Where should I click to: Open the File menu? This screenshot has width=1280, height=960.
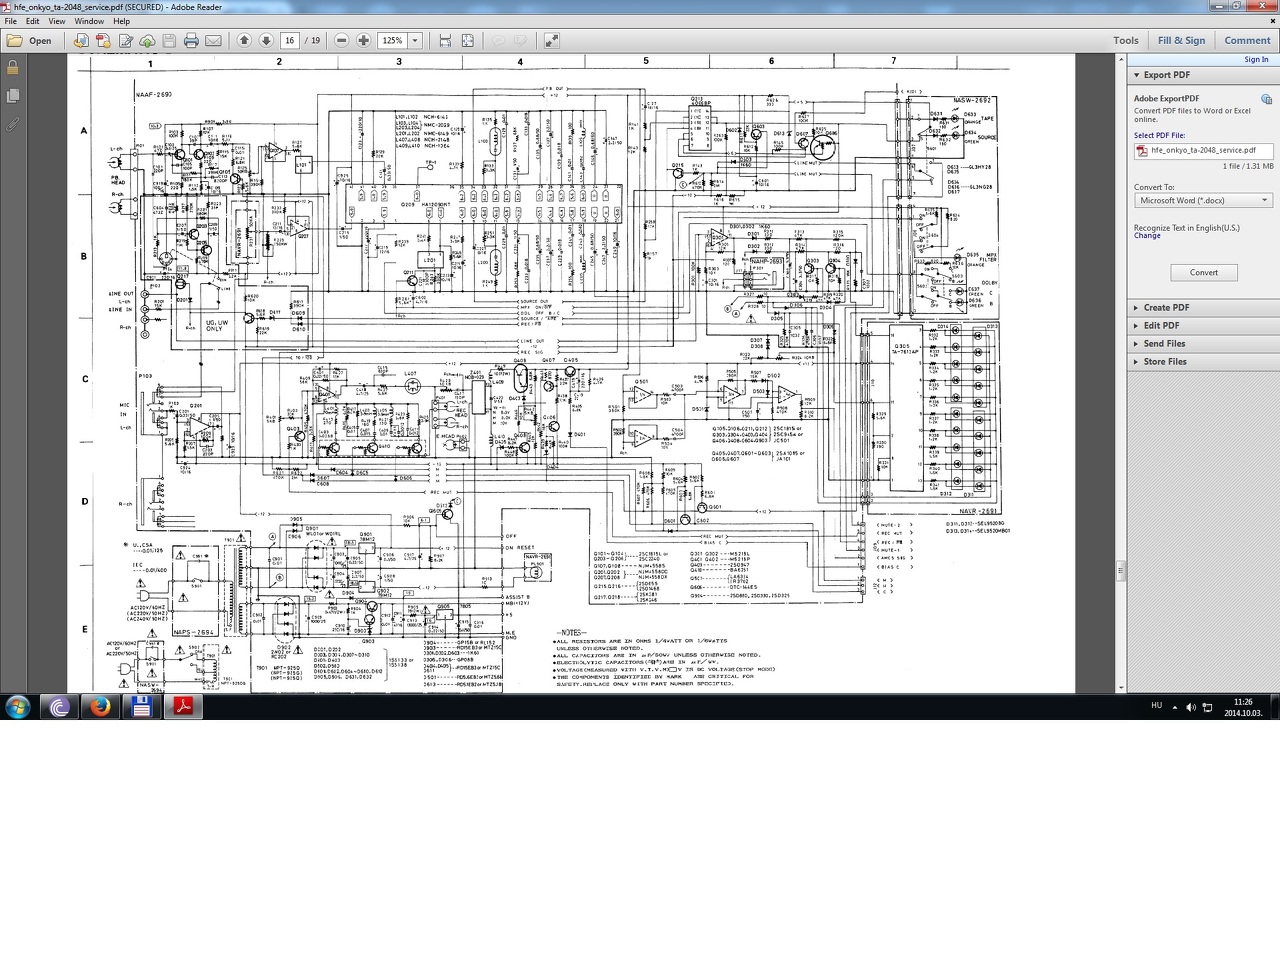click(11, 21)
